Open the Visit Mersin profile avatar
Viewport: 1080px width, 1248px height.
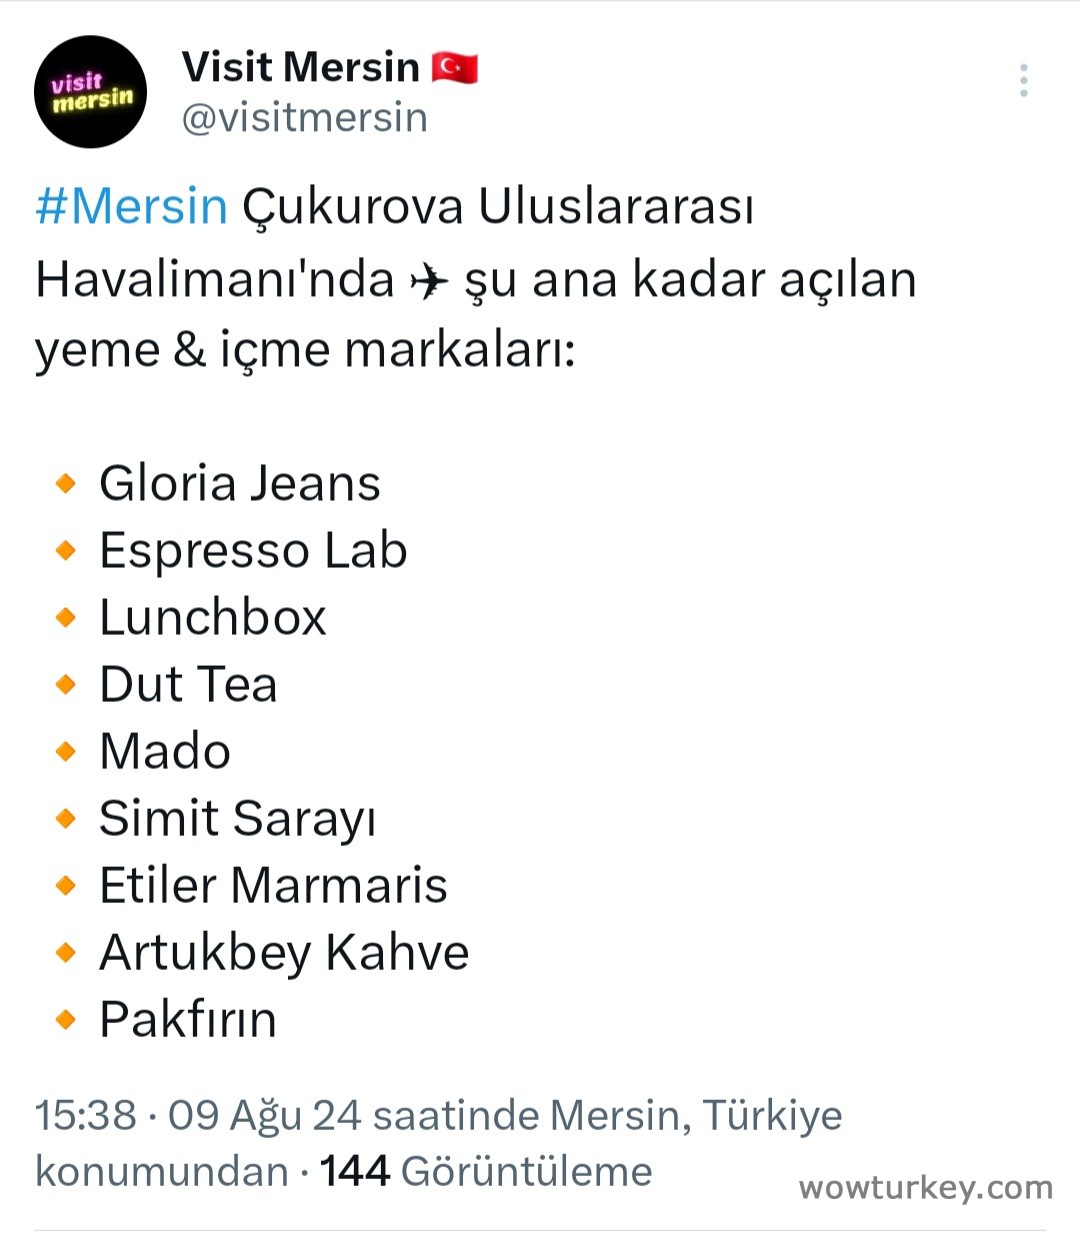[x=91, y=92]
